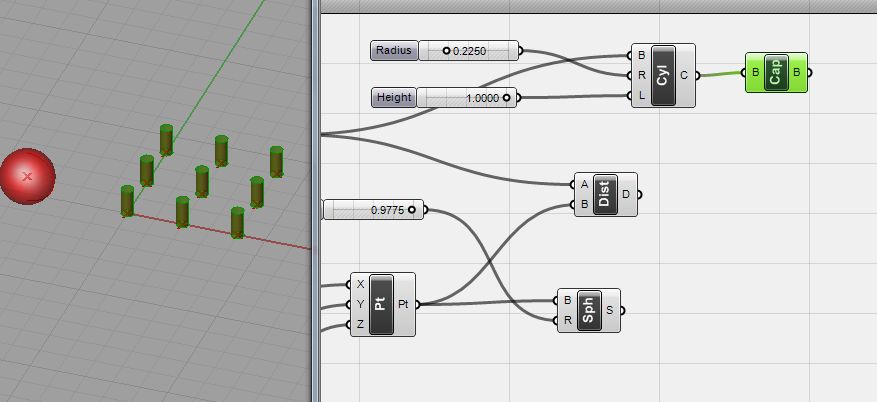Click the B input of Cyl
This screenshot has width=877, height=402.
[642, 55]
